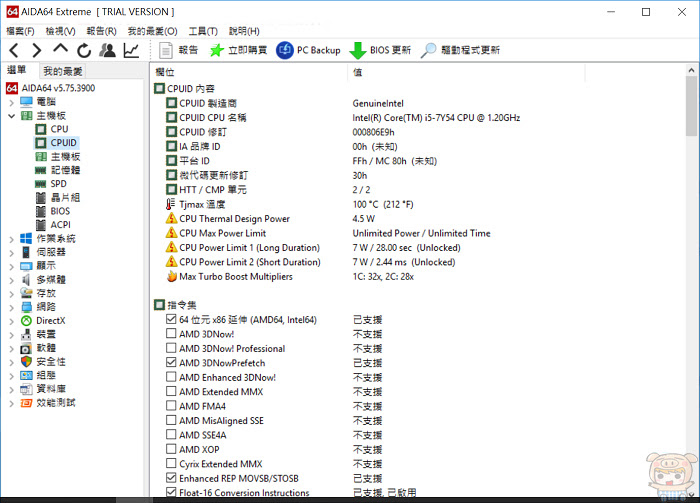This screenshot has width=700, height=503.
Task: Open driver update with magnifier icon
Action: click(x=460, y=50)
